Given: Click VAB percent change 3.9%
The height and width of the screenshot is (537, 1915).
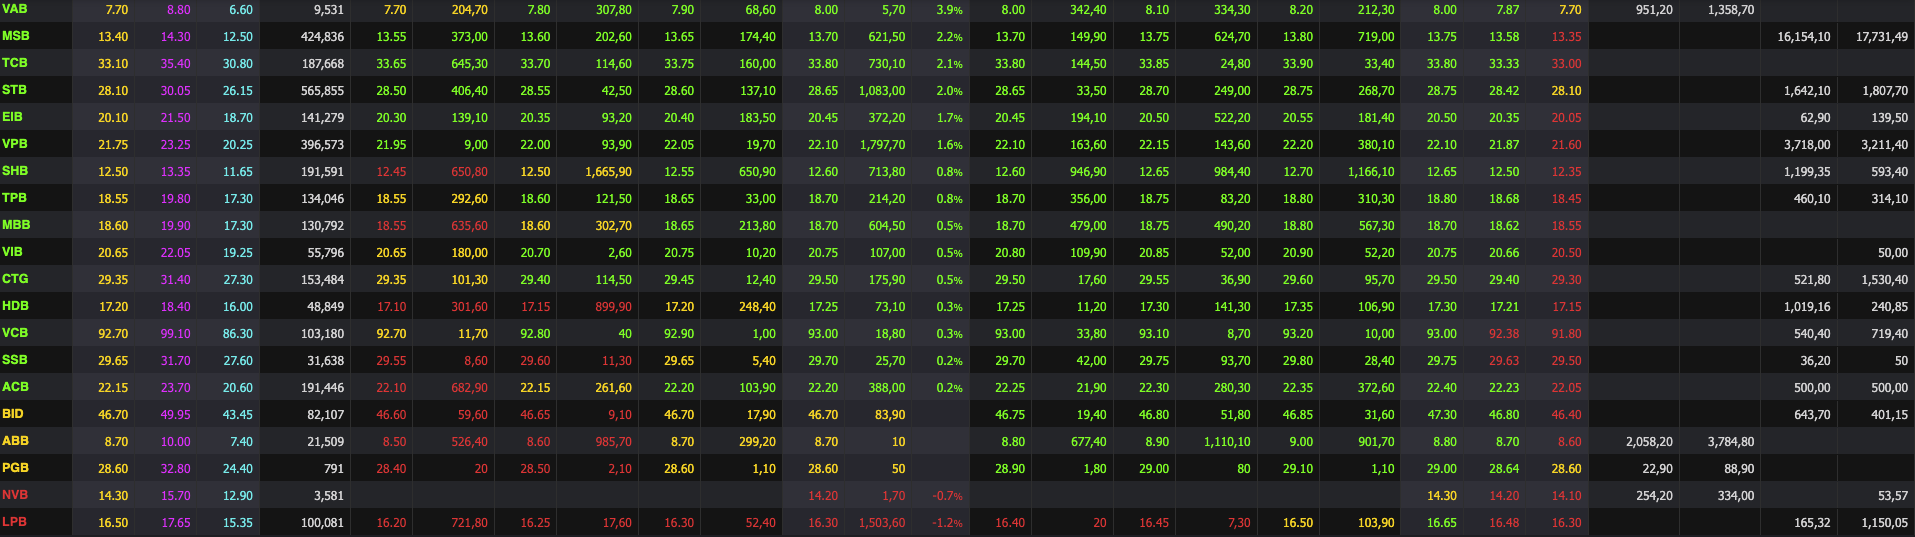Looking at the screenshot, I should [950, 10].
